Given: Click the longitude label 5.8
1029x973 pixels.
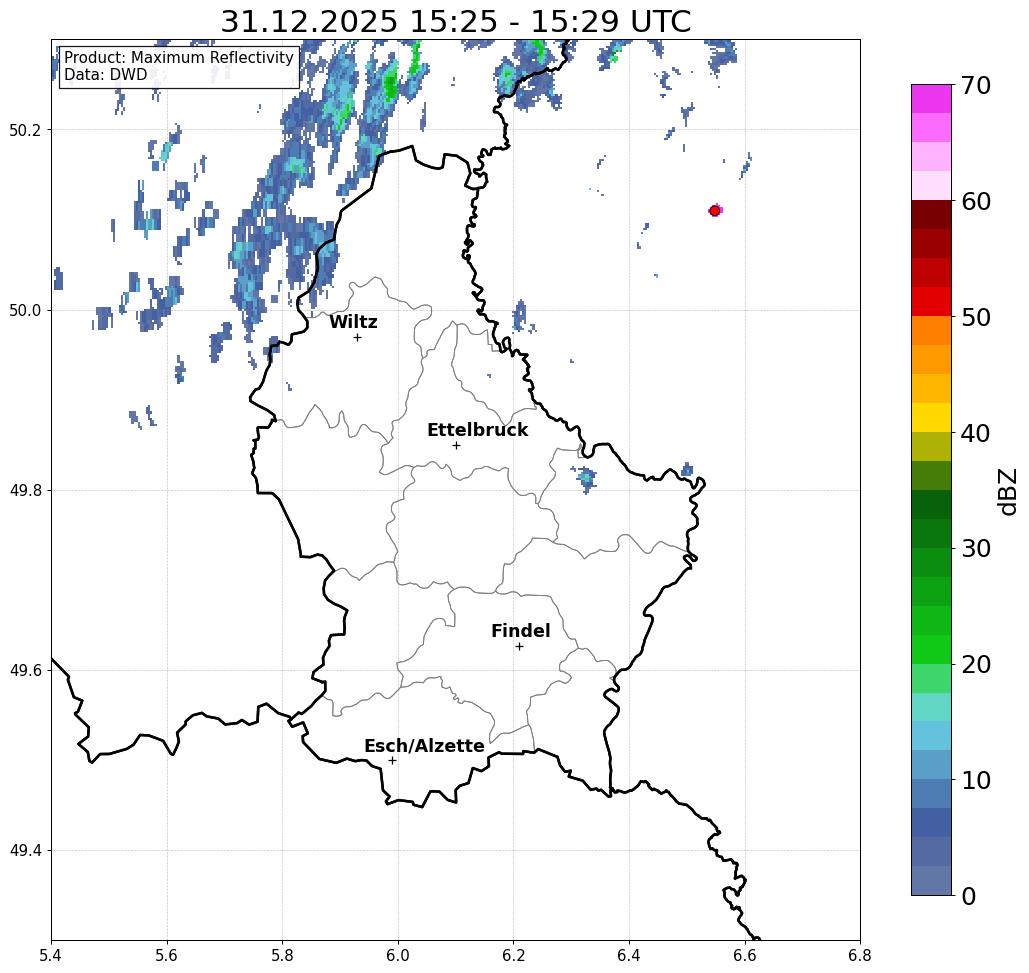Looking at the screenshot, I should click(x=282, y=955).
